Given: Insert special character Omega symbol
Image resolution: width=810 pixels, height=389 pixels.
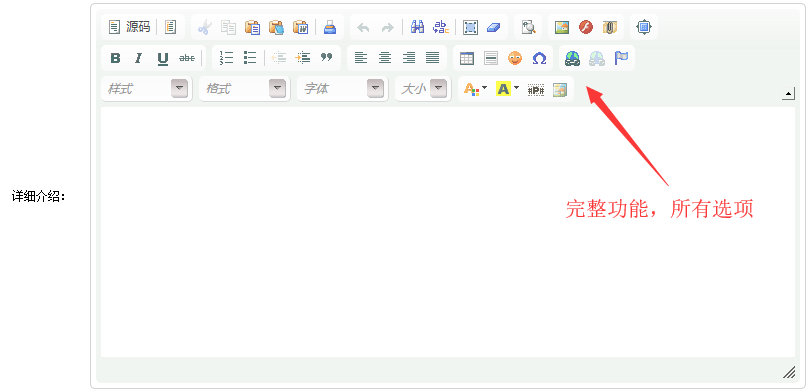Looking at the screenshot, I should pos(539,58).
